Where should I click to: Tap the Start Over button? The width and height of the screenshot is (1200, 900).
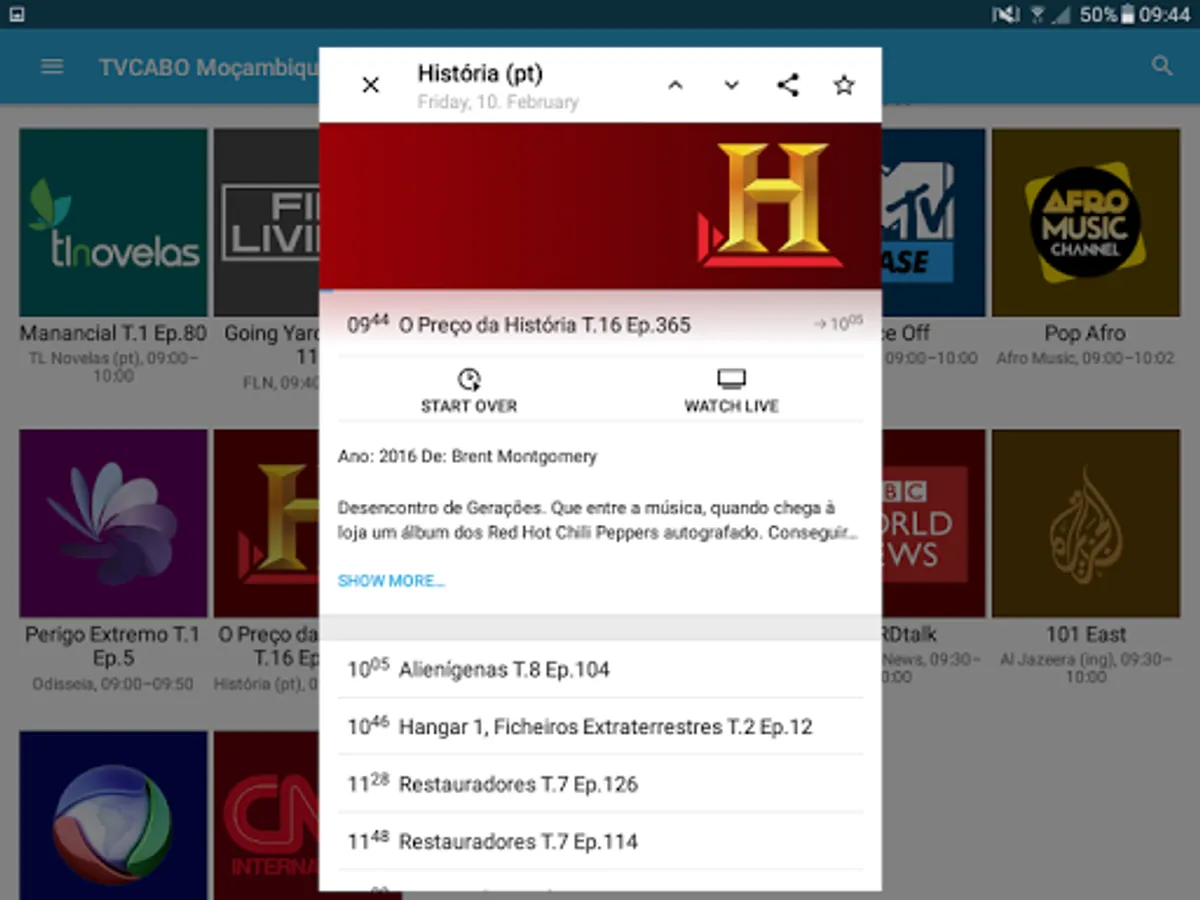click(x=469, y=391)
